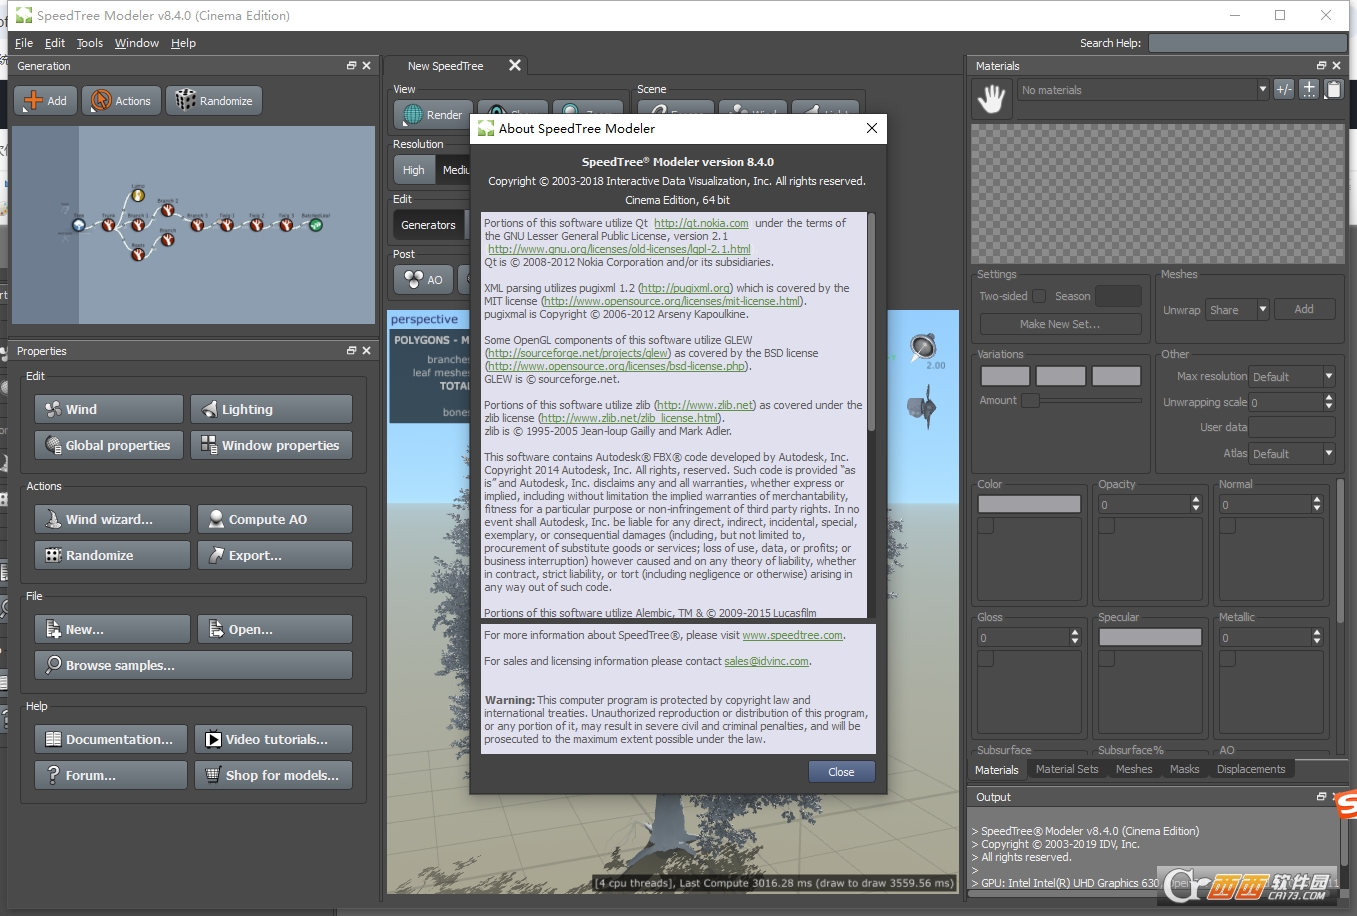
Task: Open the Actions button in Generation panel
Action: click(x=120, y=100)
